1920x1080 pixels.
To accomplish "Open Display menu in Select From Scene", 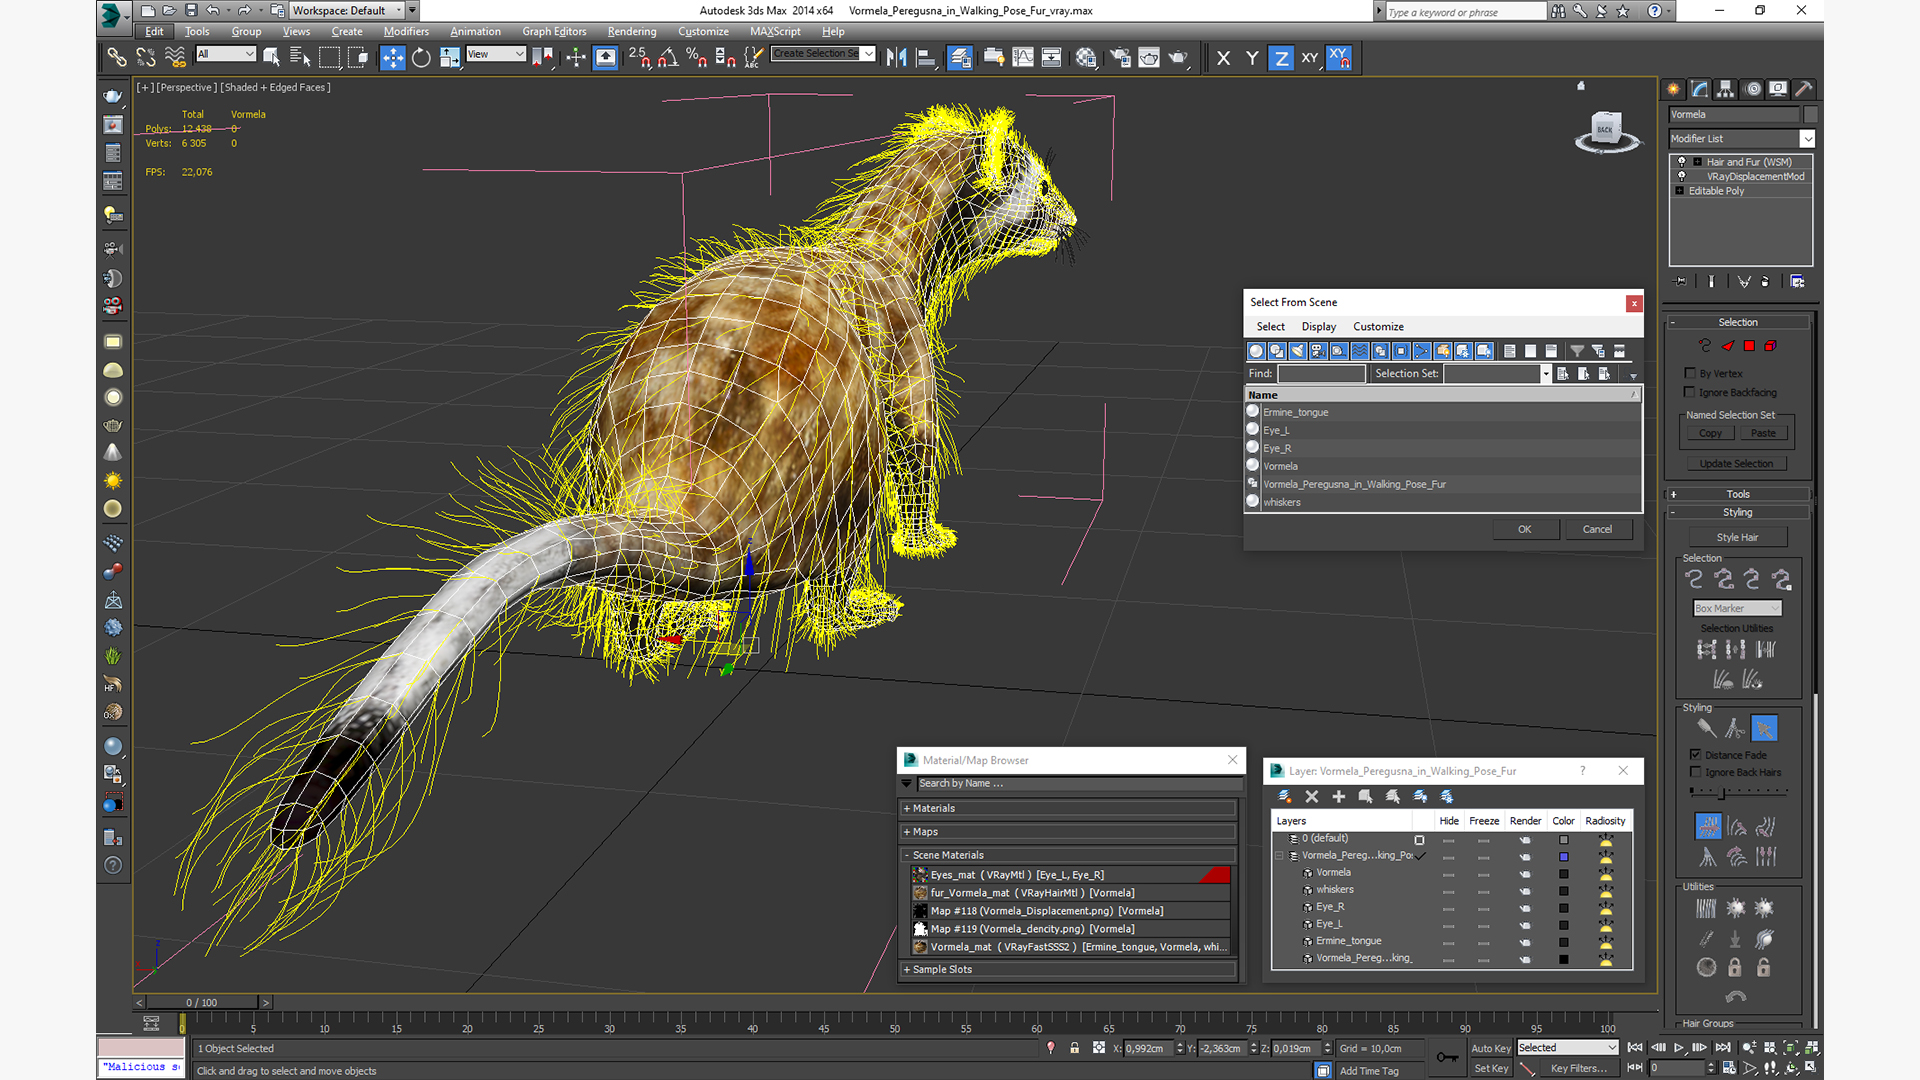I will pyautogui.click(x=1318, y=327).
